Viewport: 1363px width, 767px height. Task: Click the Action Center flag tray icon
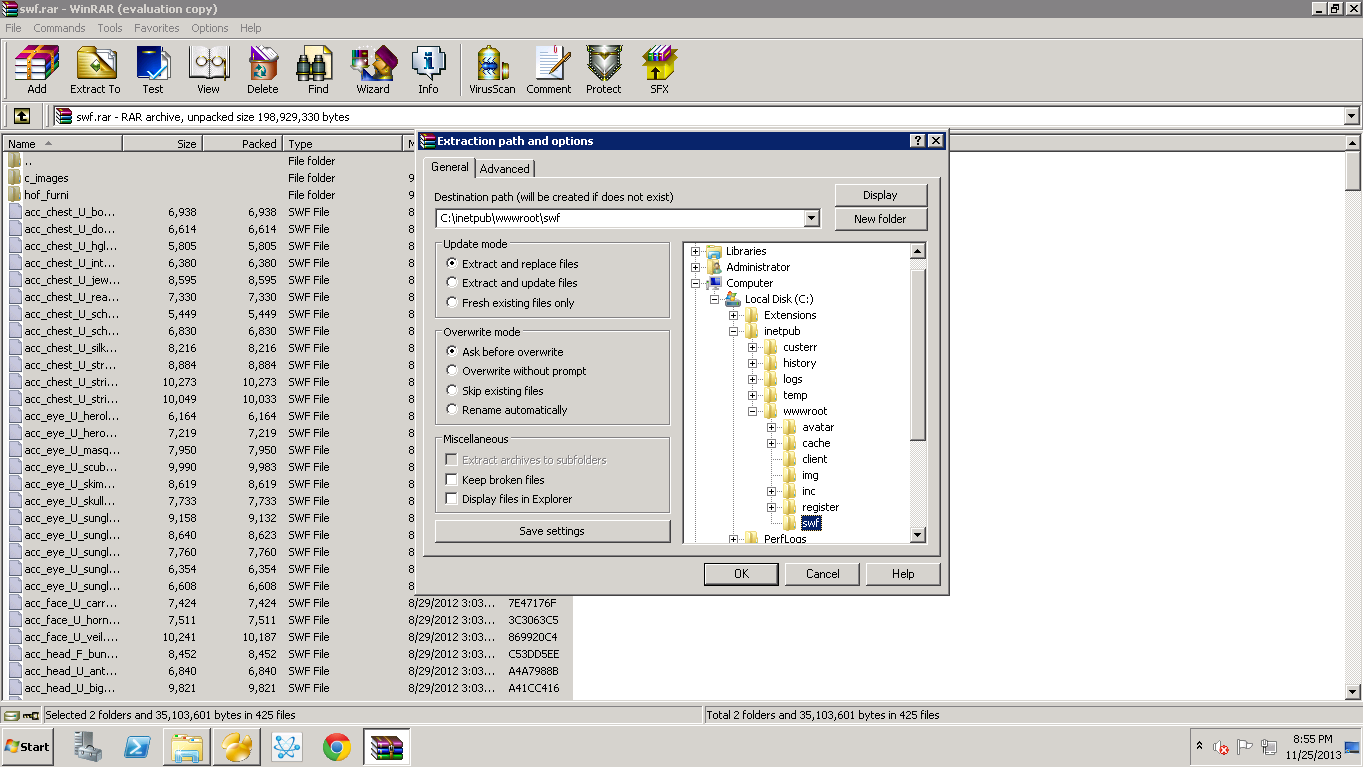[1245, 747]
